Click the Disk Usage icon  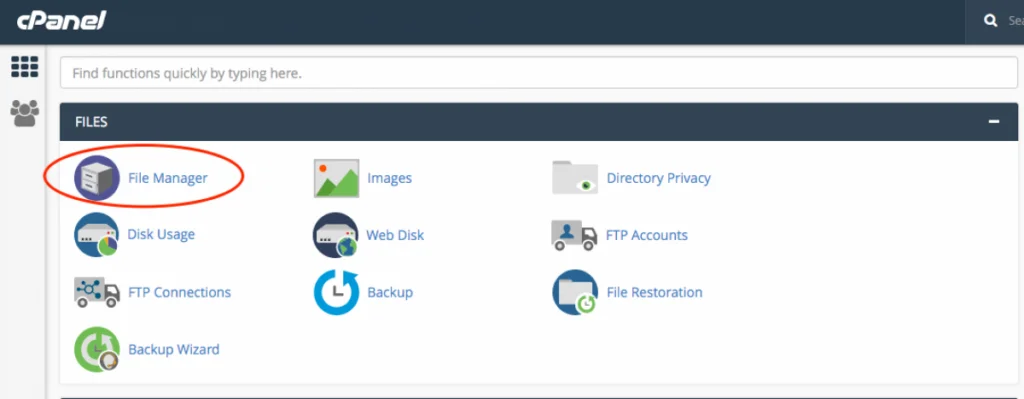pyautogui.click(x=96, y=235)
